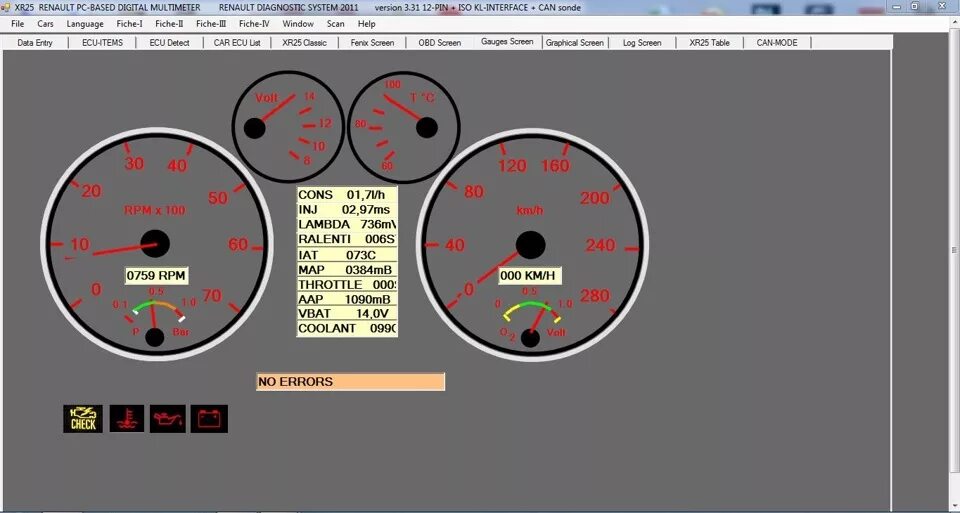Click the AAP 1090mB row
This screenshot has width=960, height=513.
(x=347, y=299)
